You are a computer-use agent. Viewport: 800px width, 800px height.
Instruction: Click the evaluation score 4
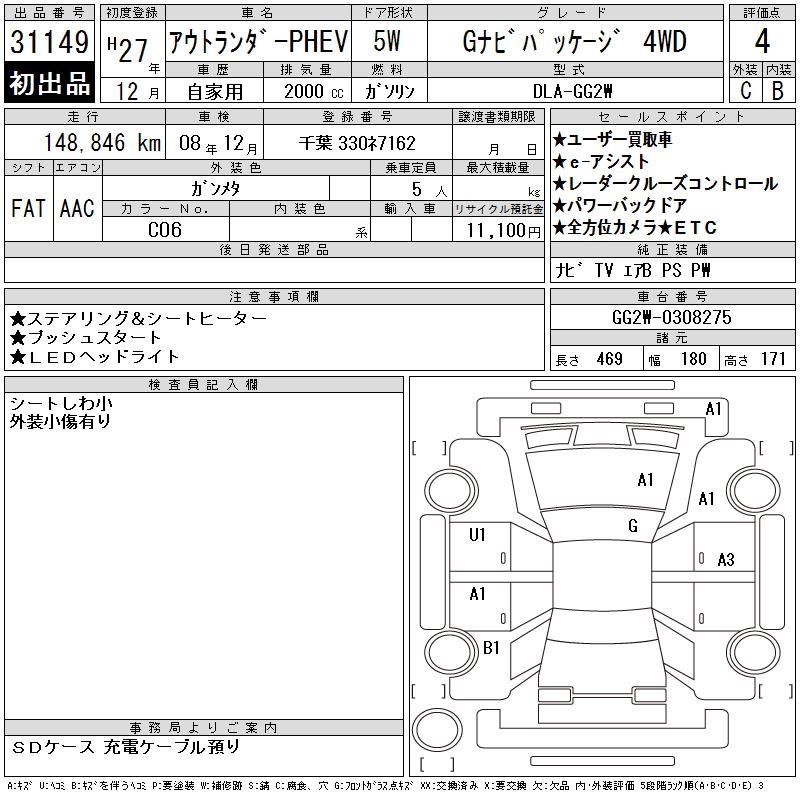(x=761, y=42)
